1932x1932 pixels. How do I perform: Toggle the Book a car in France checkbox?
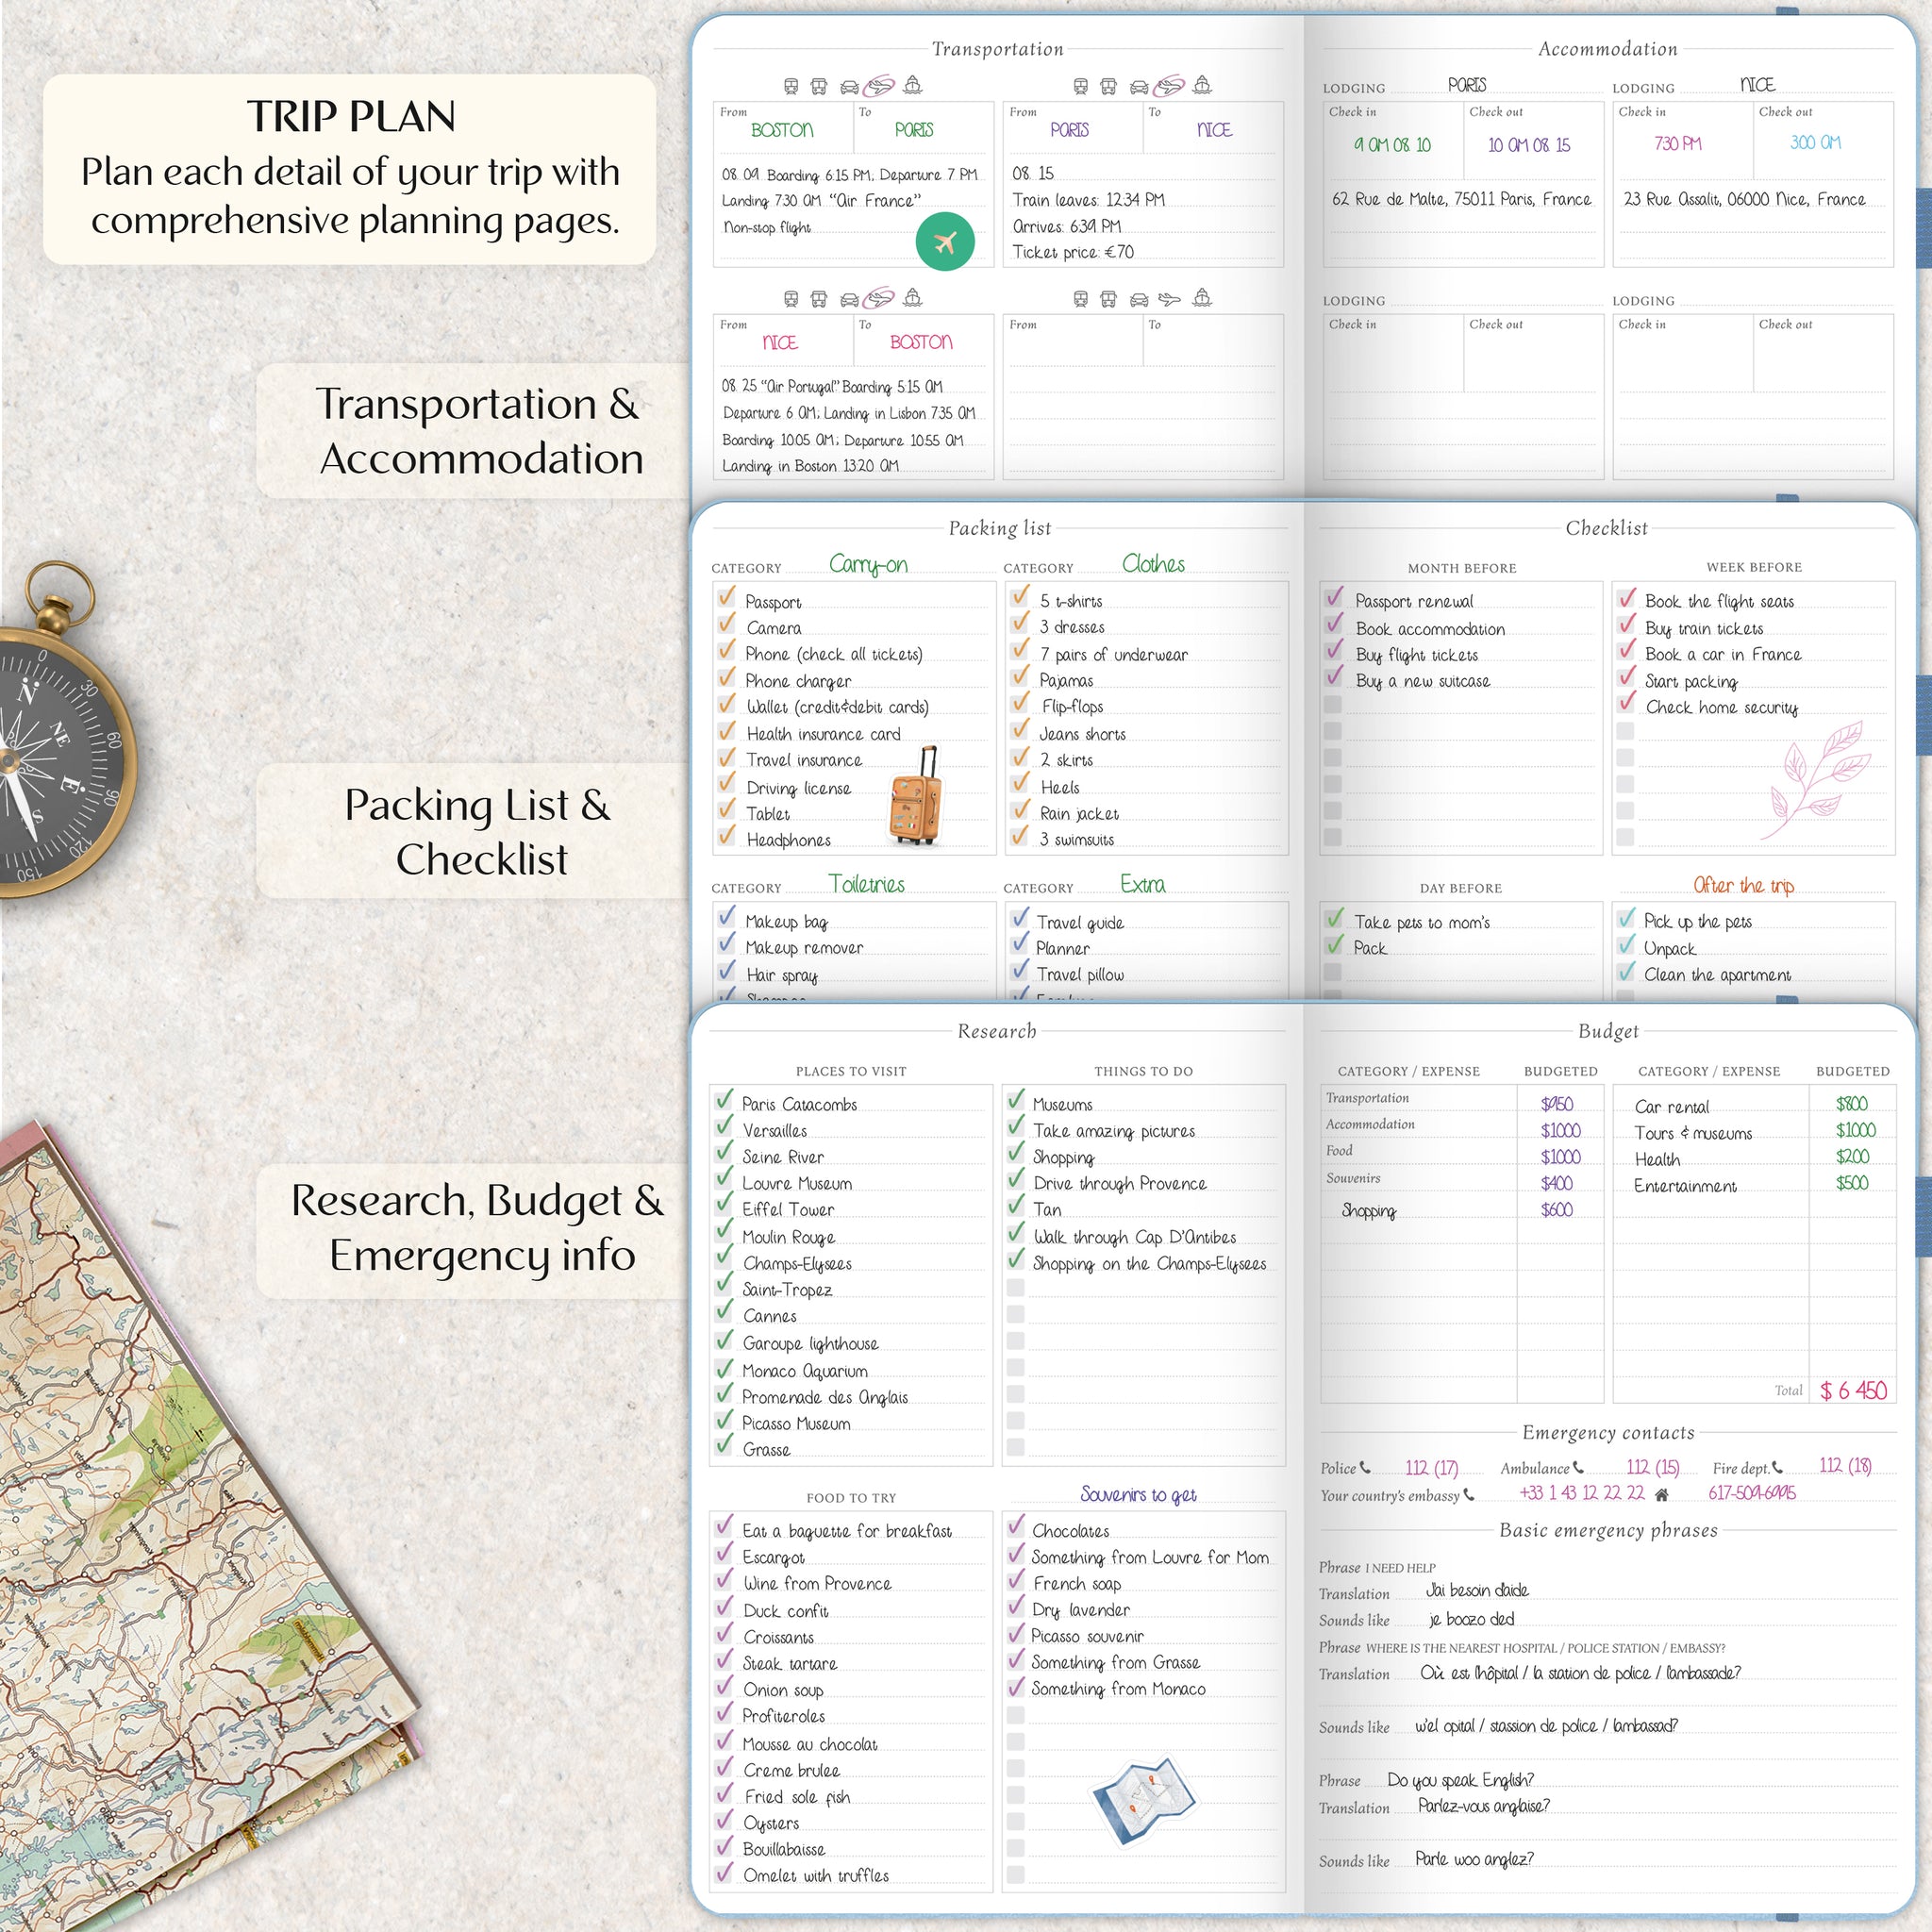coord(1626,651)
